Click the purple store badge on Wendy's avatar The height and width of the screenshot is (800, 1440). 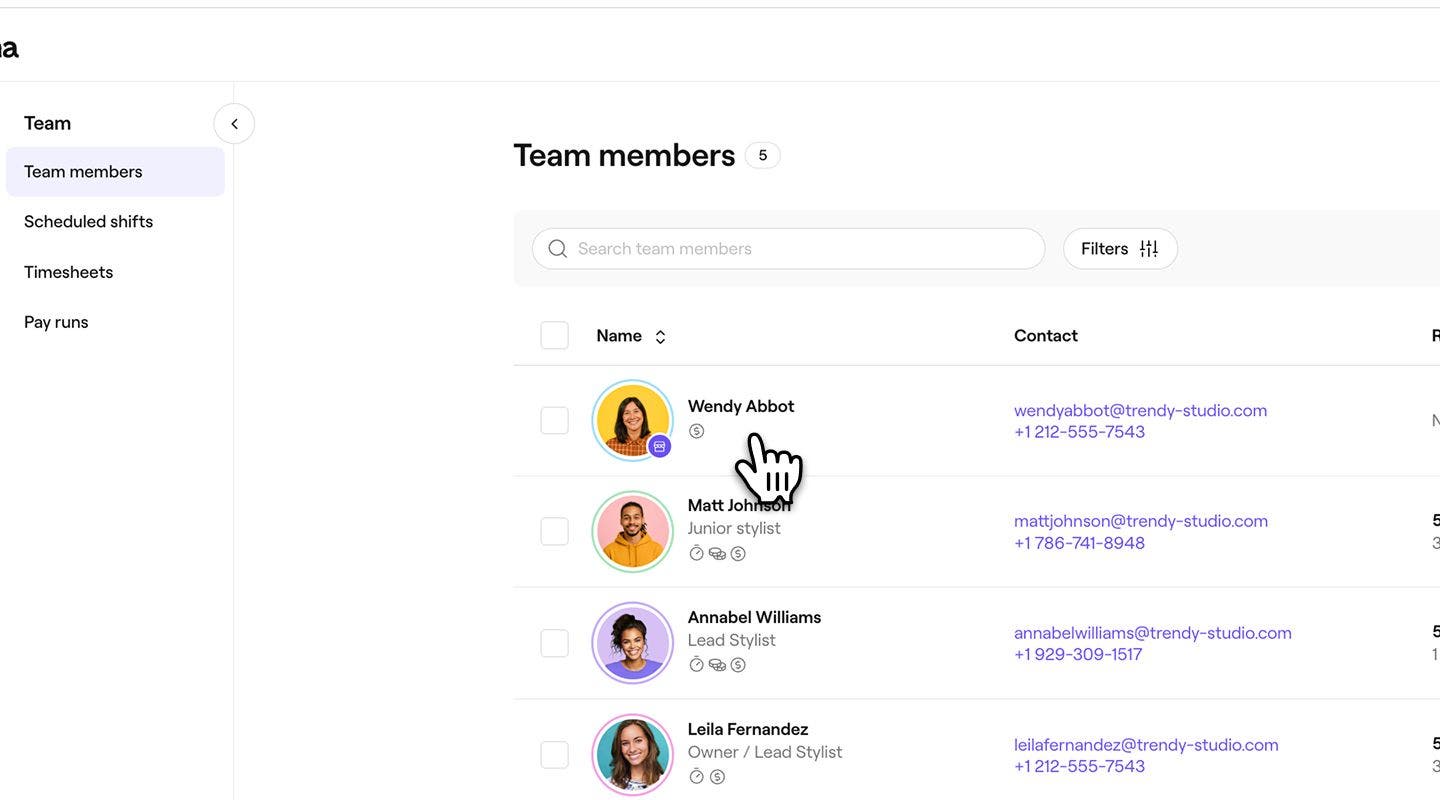pyautogui.click(x=659, y=446)
